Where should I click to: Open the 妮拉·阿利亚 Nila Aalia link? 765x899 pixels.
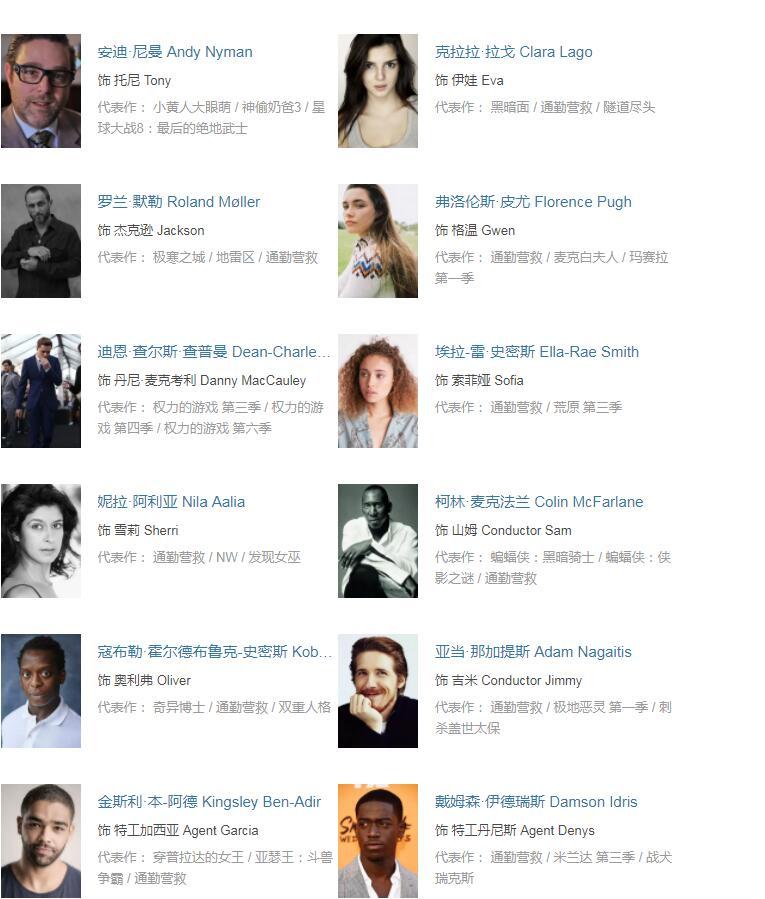[x=171, y=502]
